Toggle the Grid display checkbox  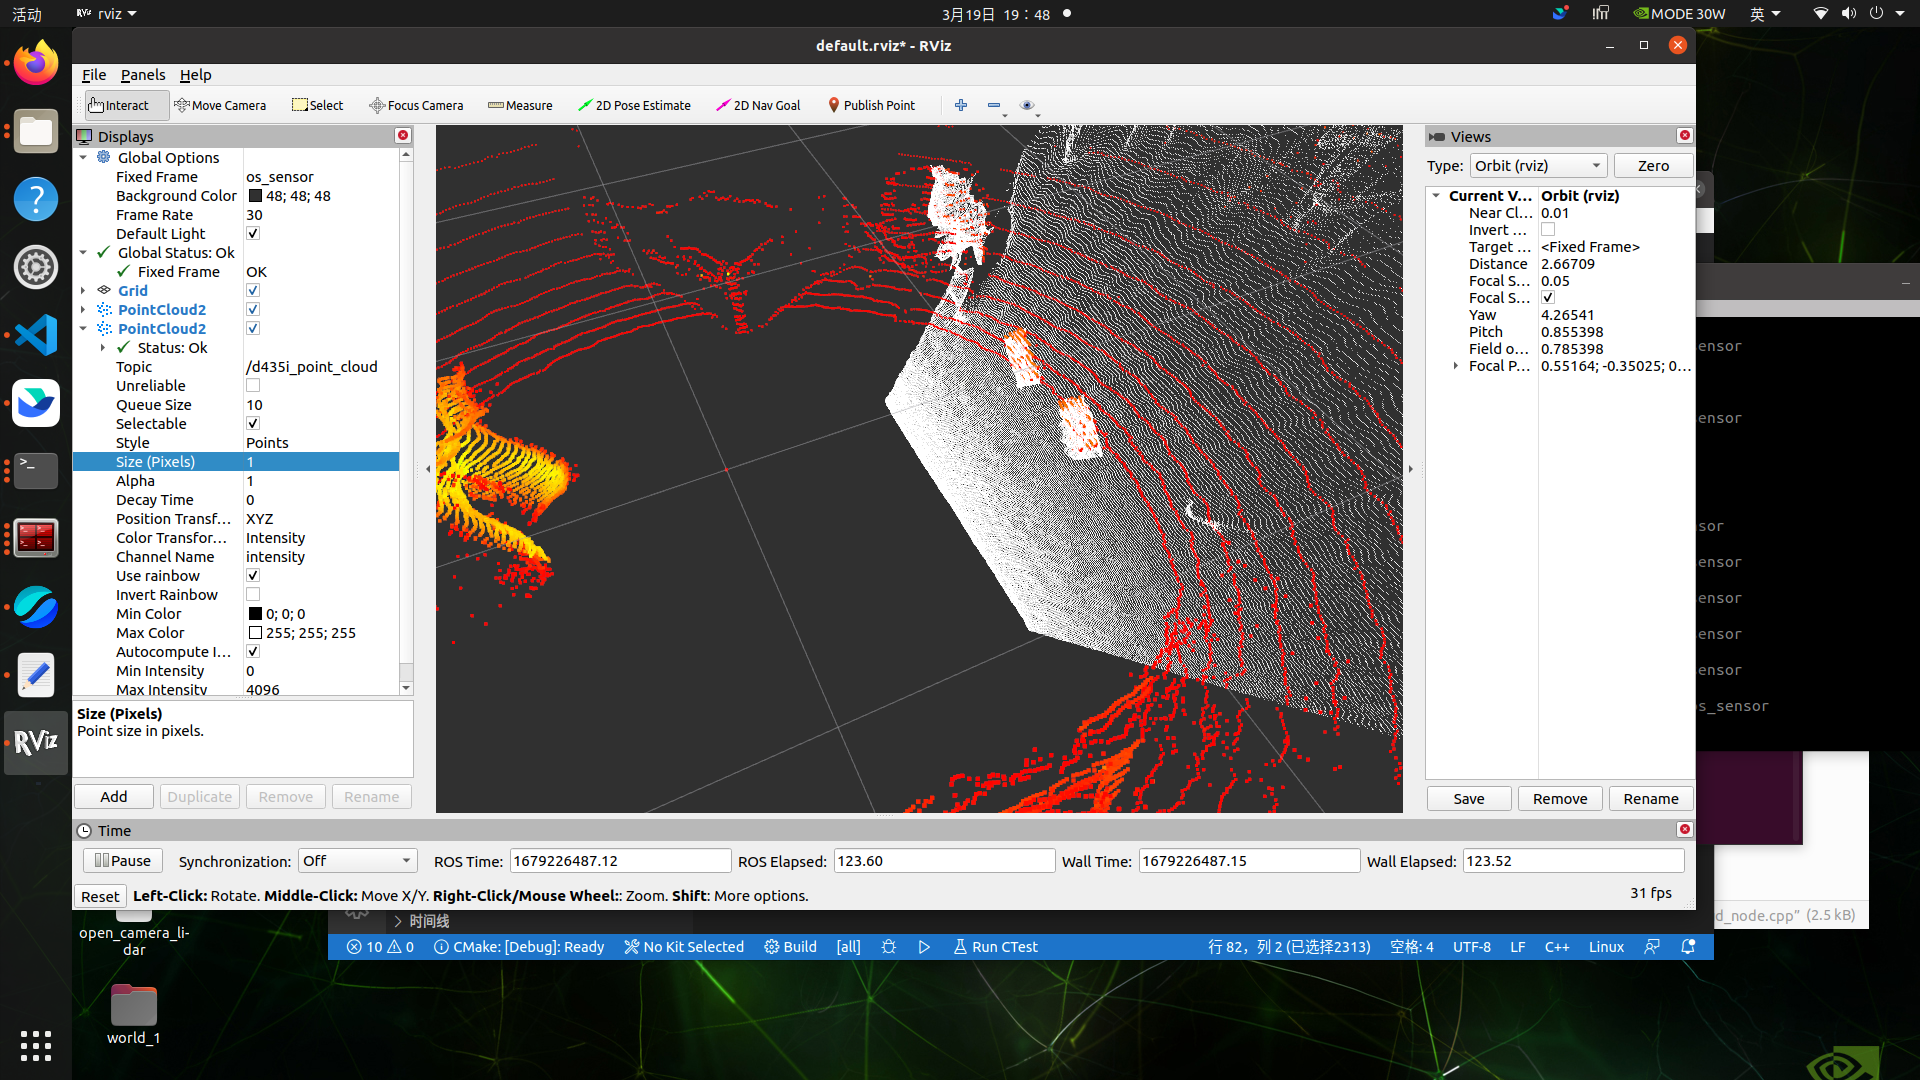[x=253, y=291]
